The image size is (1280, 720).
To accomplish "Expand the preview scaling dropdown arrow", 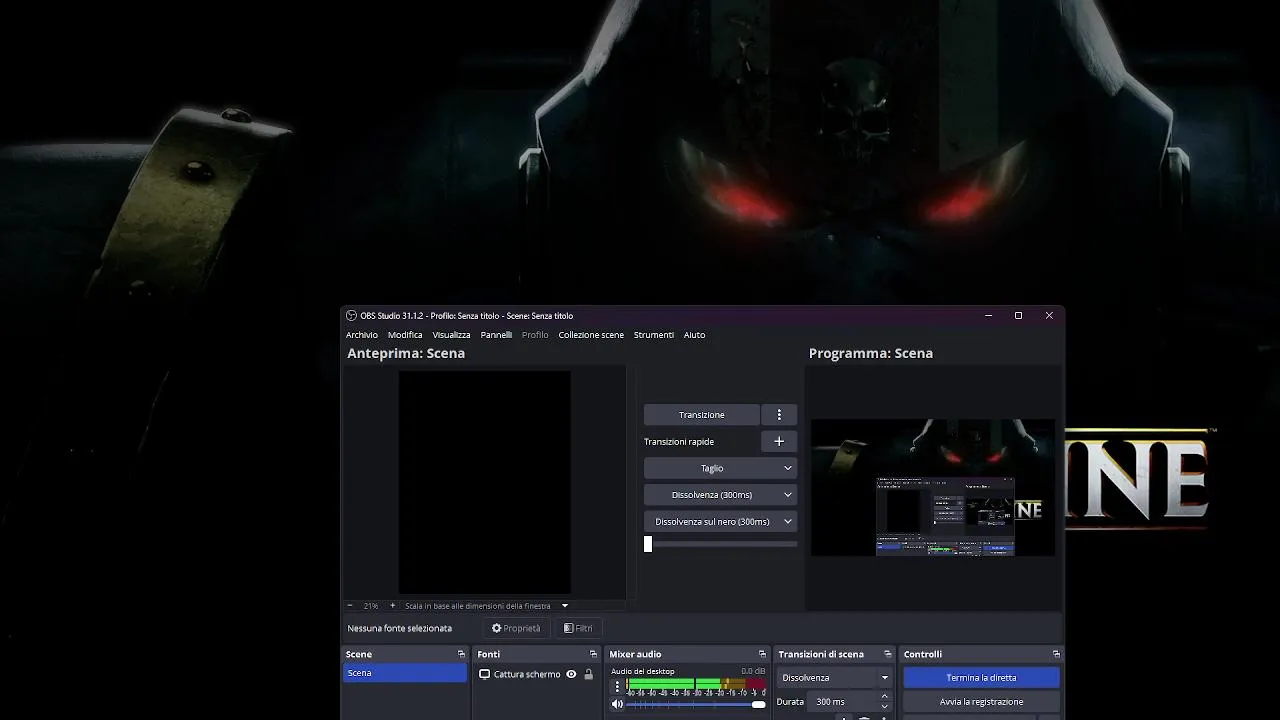I will coord(564,606).
